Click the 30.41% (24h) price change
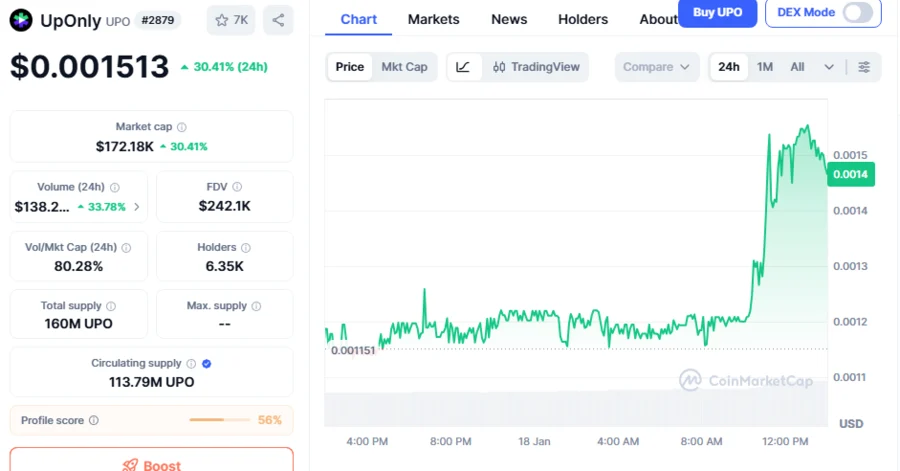Image resolution: width=900 pixels, height=471 pixels. pos(224,67)
